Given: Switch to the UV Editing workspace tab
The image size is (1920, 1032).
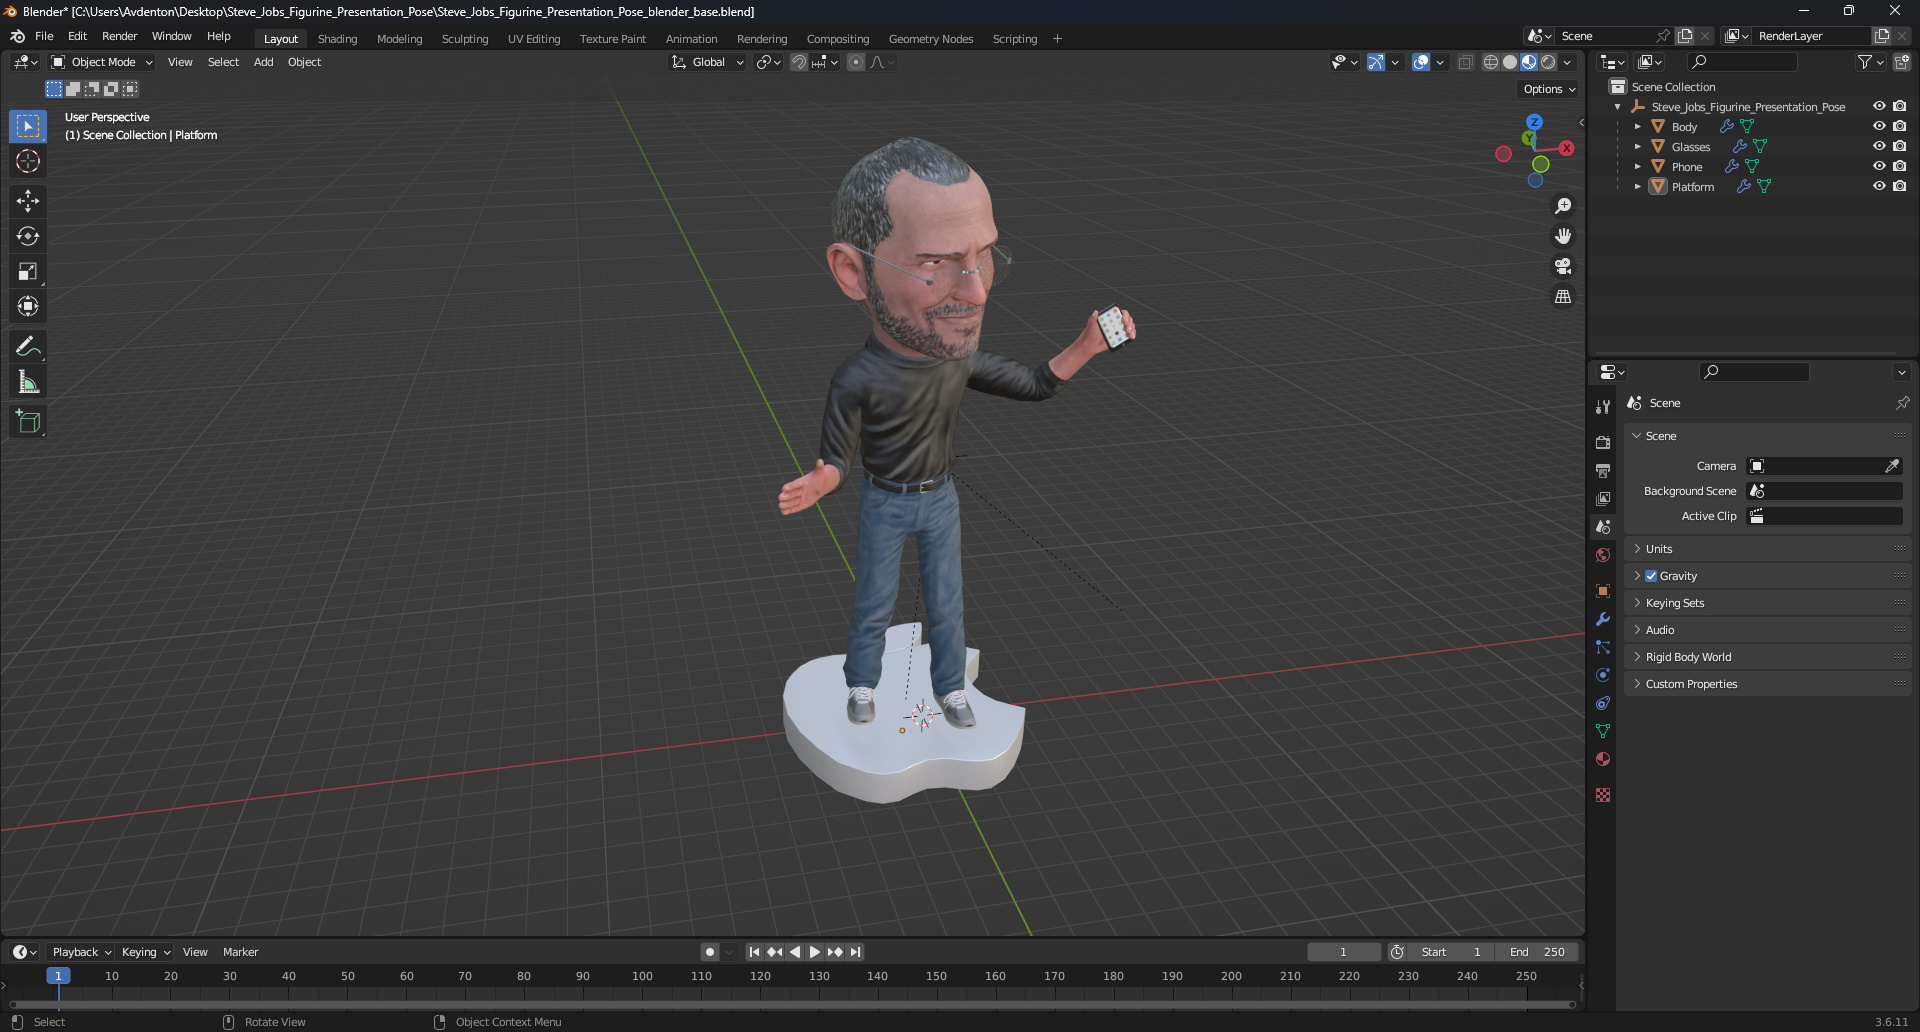Looking at the screenshot, I should tap(534, 39).
